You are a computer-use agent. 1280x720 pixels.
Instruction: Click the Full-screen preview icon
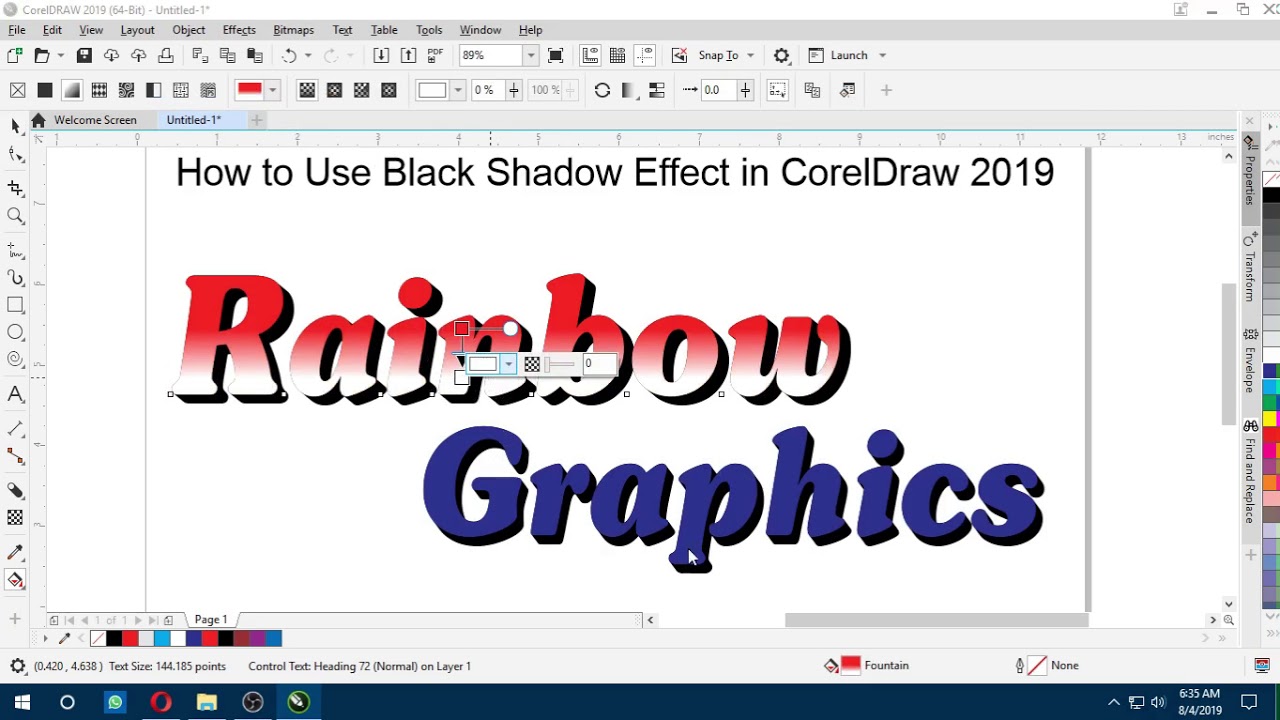(556, 55)
